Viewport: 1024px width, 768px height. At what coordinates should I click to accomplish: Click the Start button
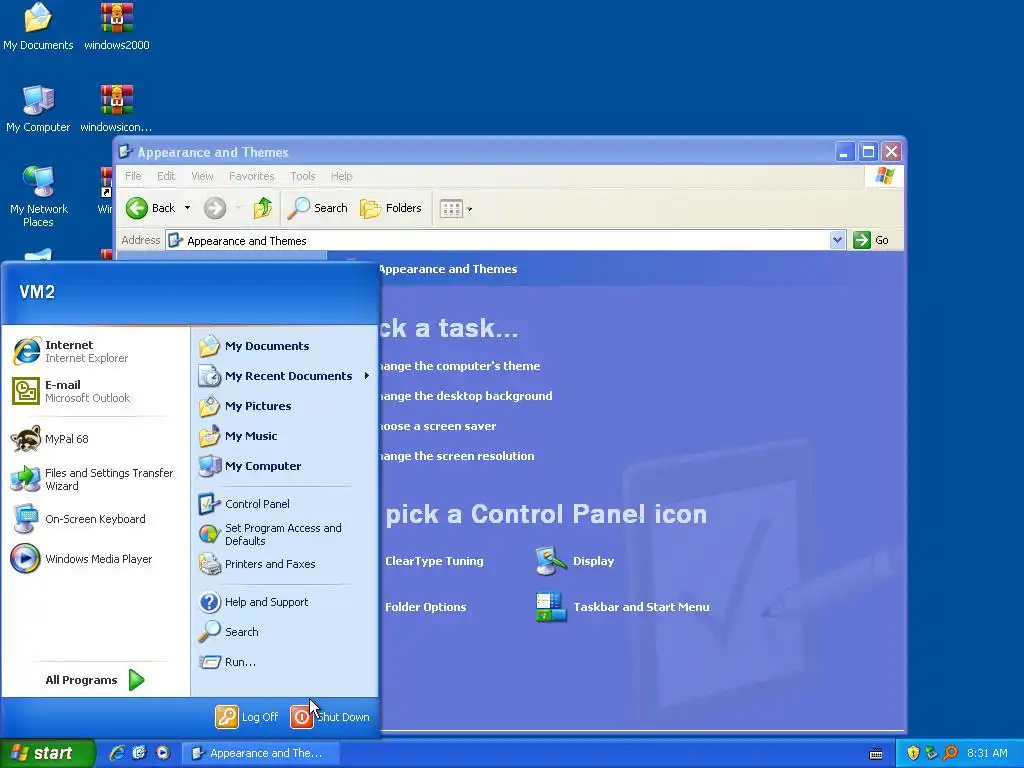[47, 753]
